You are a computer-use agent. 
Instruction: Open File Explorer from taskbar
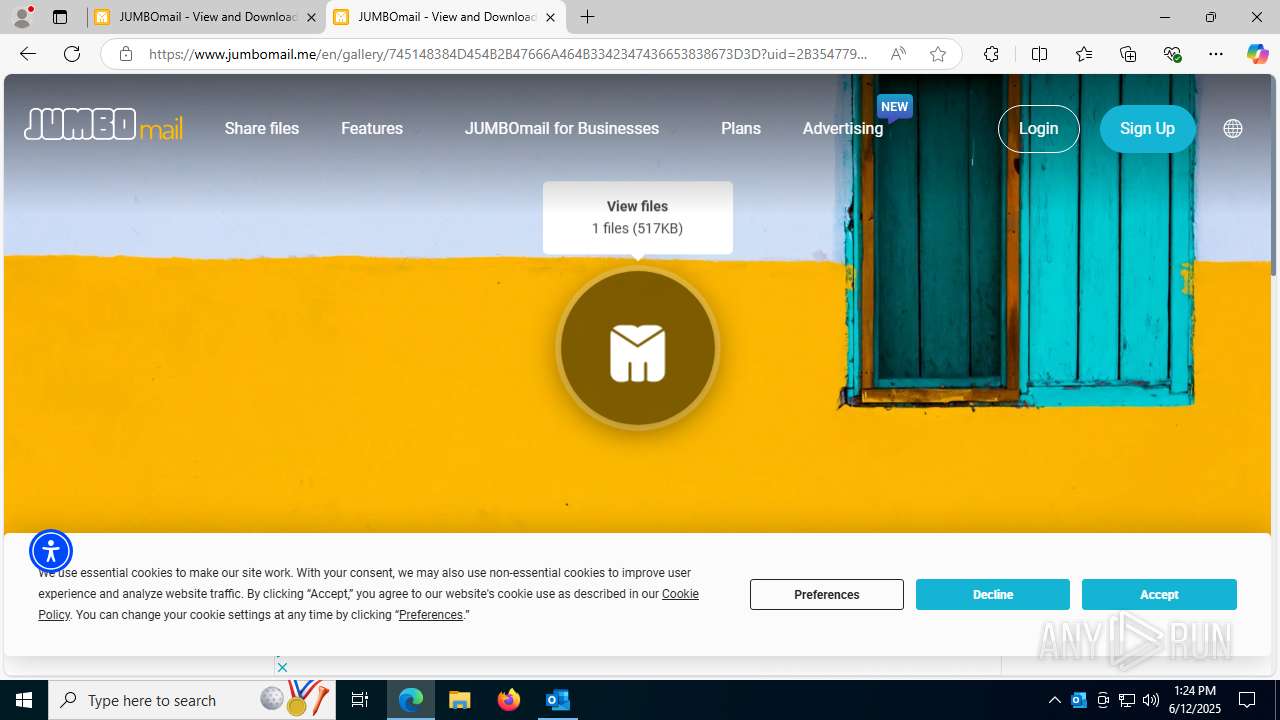[x=459, y=700]
